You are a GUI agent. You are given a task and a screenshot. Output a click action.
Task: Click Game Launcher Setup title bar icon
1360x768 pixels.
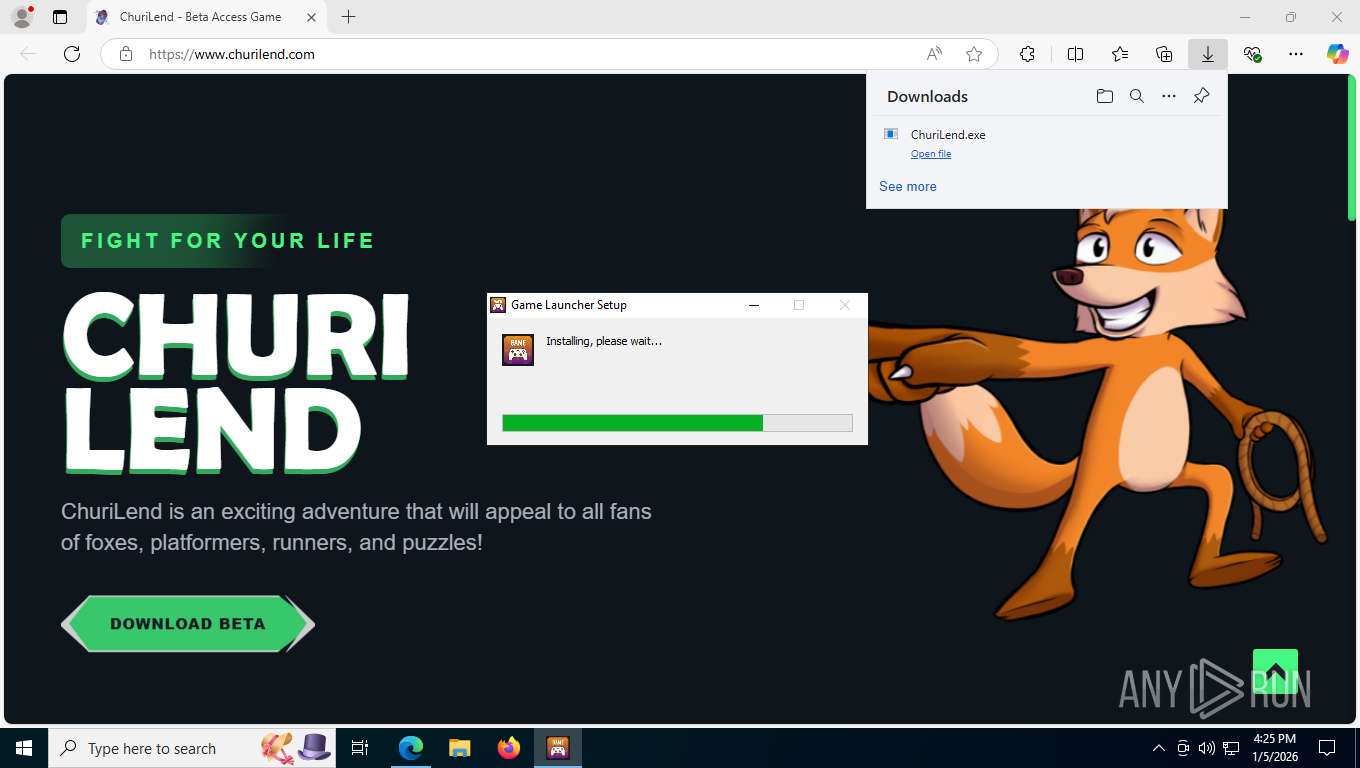click(498, 305)
